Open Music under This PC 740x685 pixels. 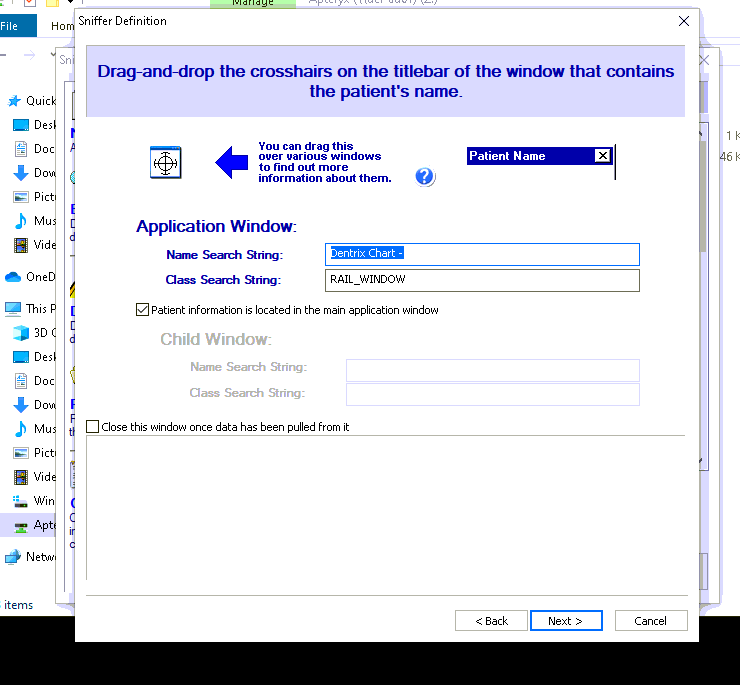point(34,429)
